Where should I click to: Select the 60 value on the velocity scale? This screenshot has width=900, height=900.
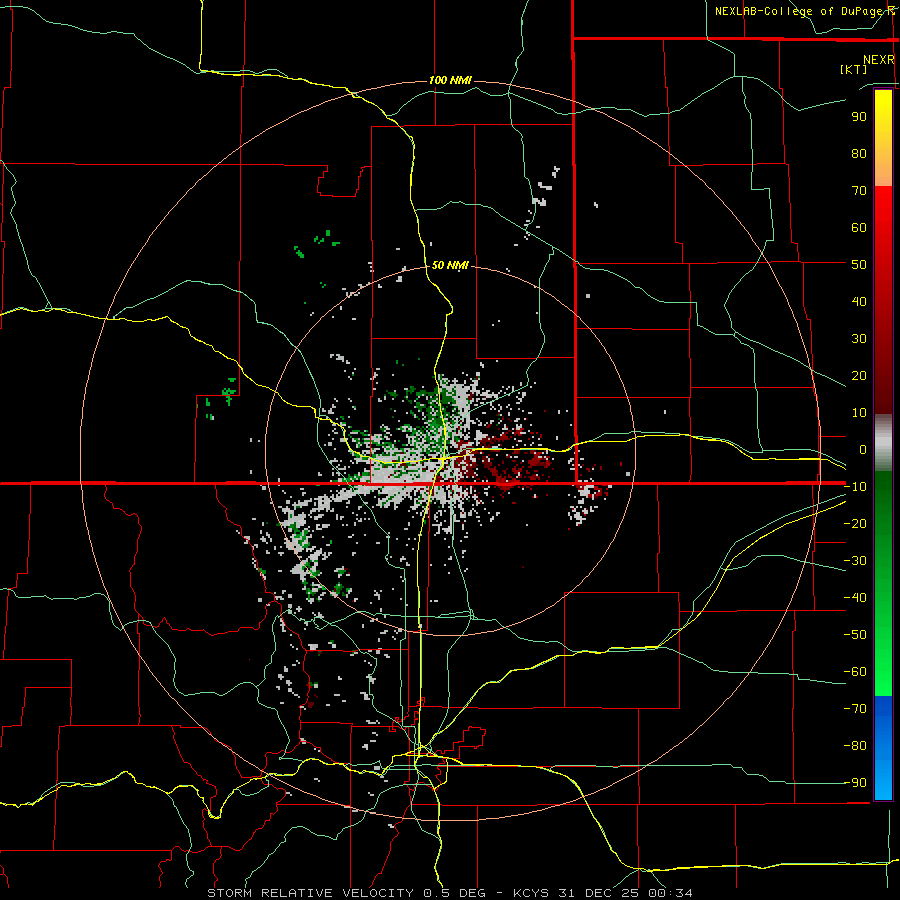coord(859,227)
